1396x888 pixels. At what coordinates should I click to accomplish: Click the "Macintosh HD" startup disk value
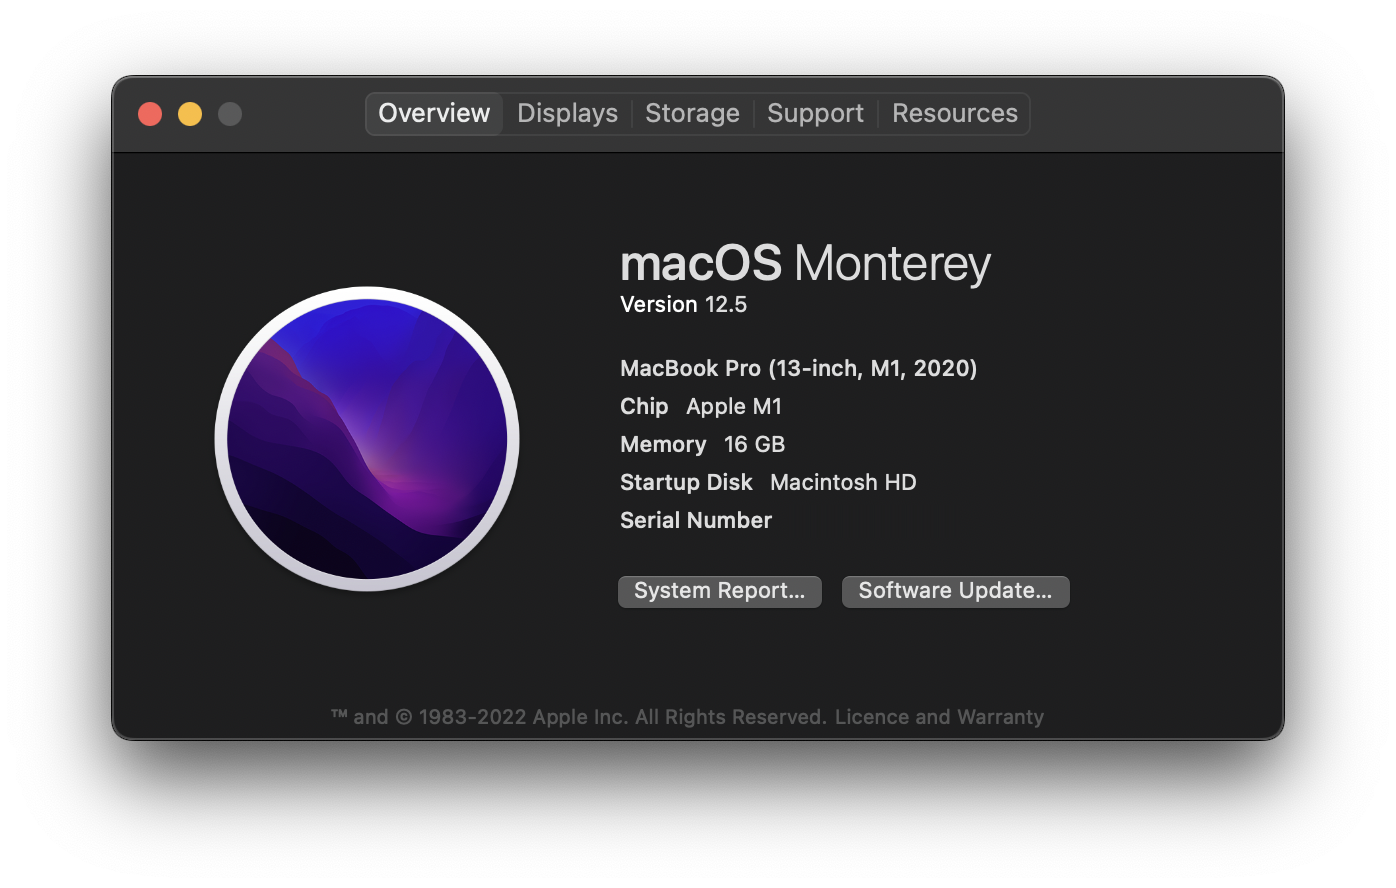843,483
